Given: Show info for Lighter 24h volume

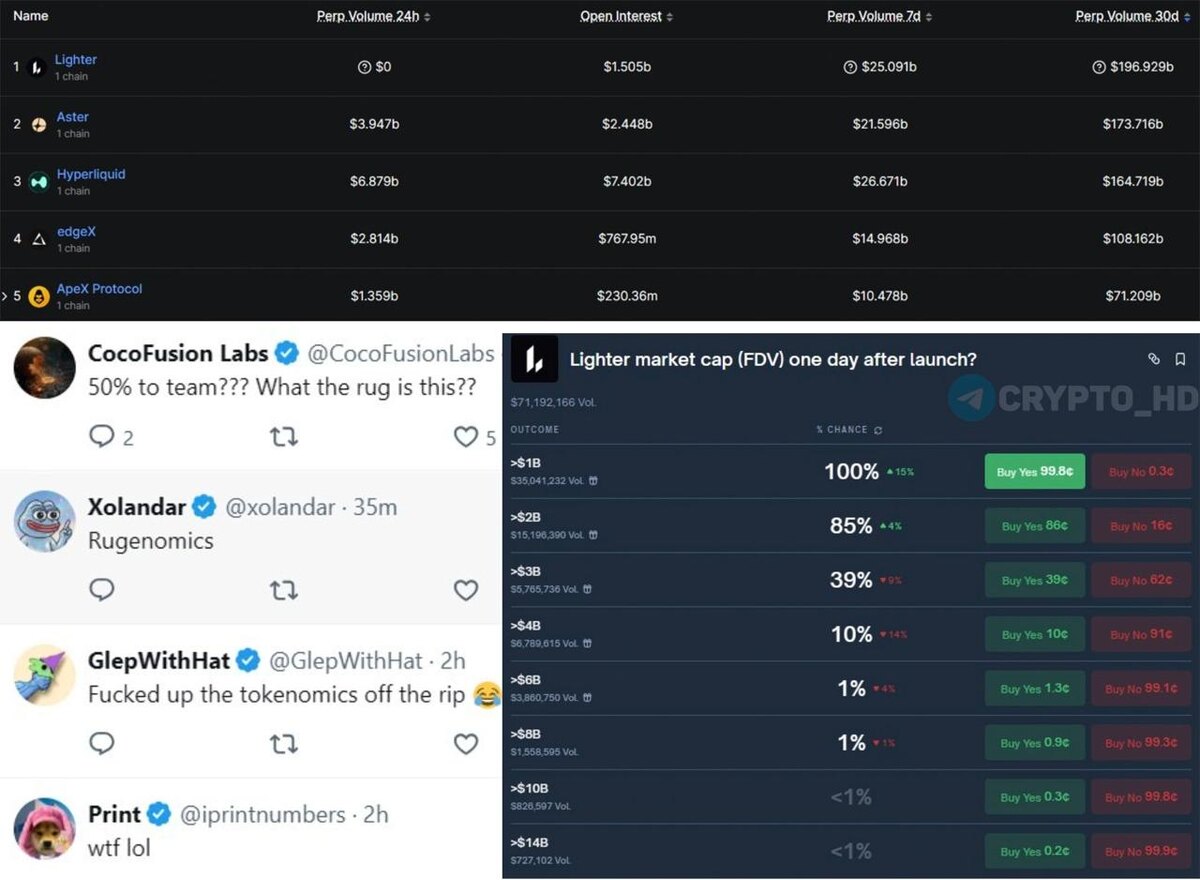Looking at the screenshot, I should coord(364,67).
